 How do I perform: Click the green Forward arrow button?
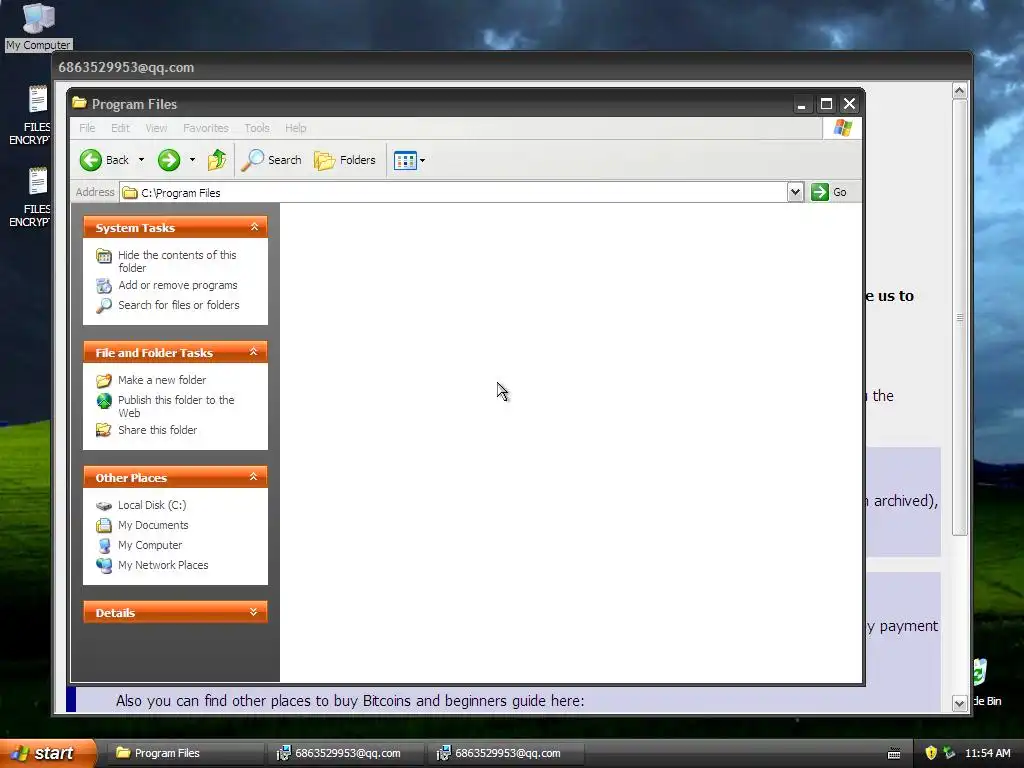click(168, 160)
